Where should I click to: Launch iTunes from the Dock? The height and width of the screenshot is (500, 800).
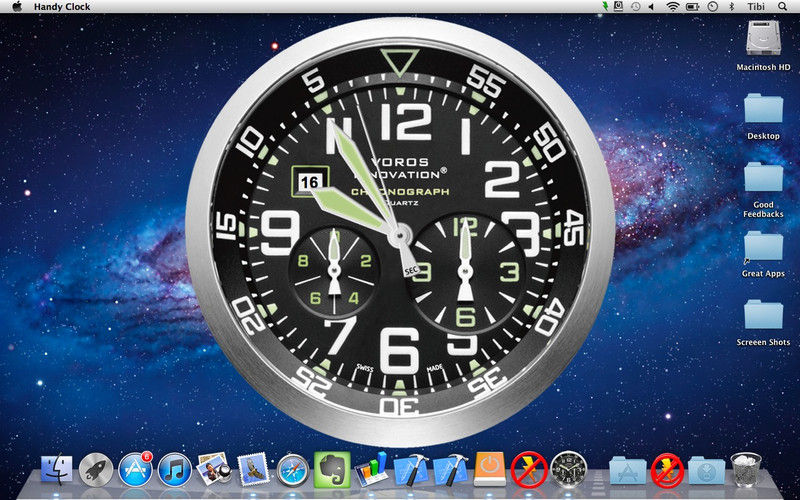[174, 469]
